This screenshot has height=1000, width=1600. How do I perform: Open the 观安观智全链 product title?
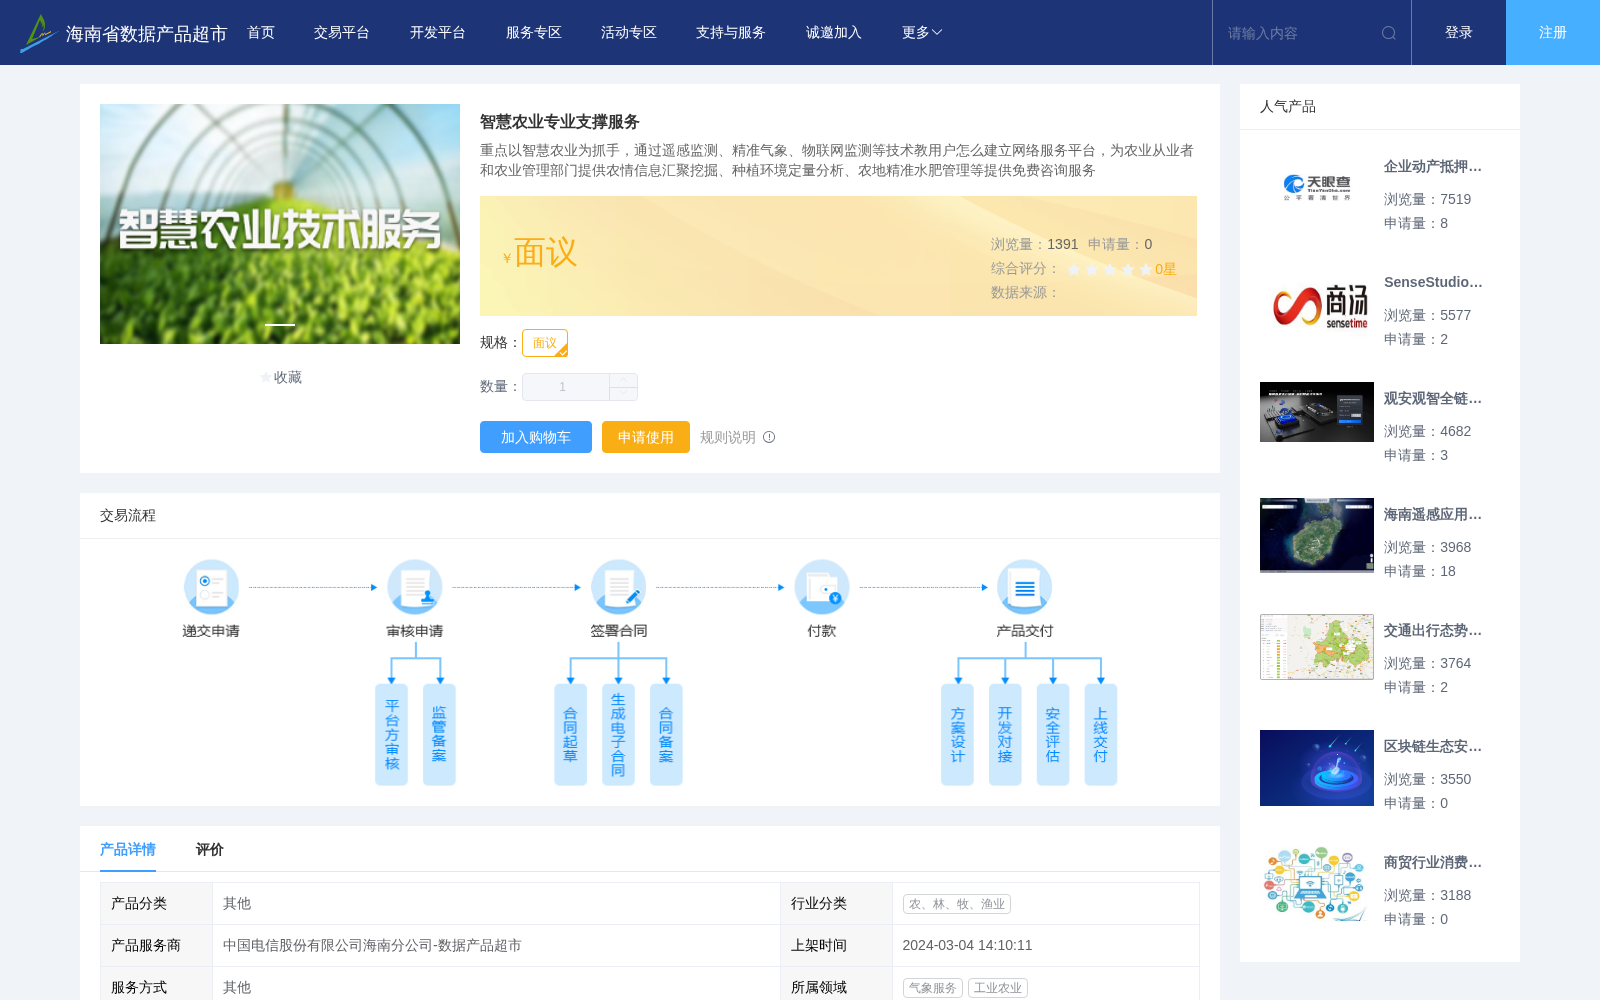(x=1433, y=398)
